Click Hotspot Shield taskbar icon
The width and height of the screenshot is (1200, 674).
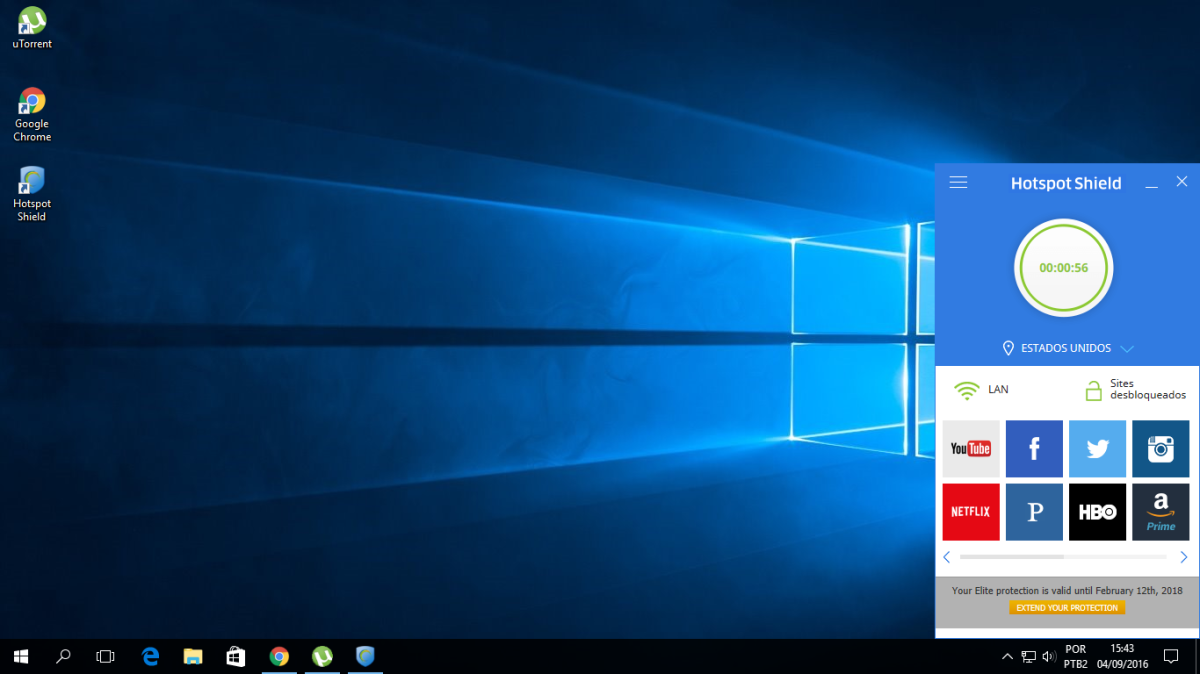click(x=365, y=657)
